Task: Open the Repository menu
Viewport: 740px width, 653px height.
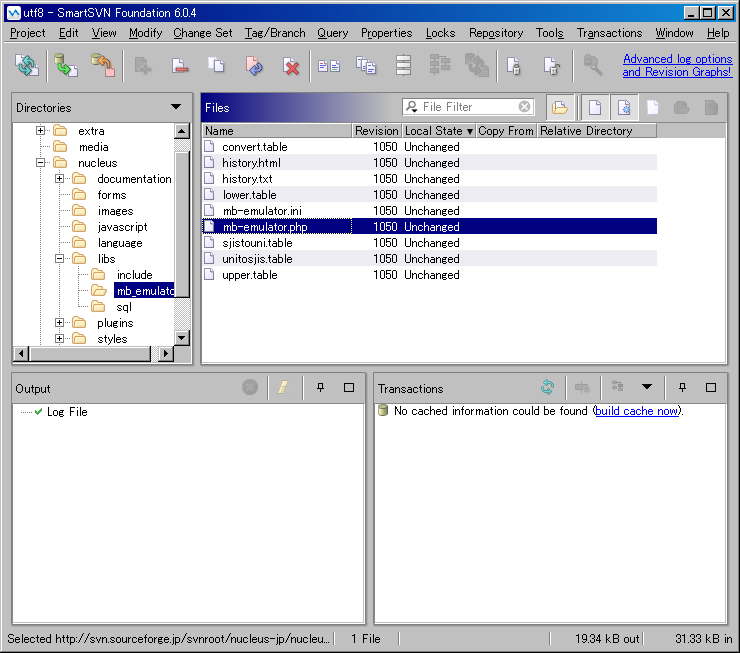Action: [495, 33]
